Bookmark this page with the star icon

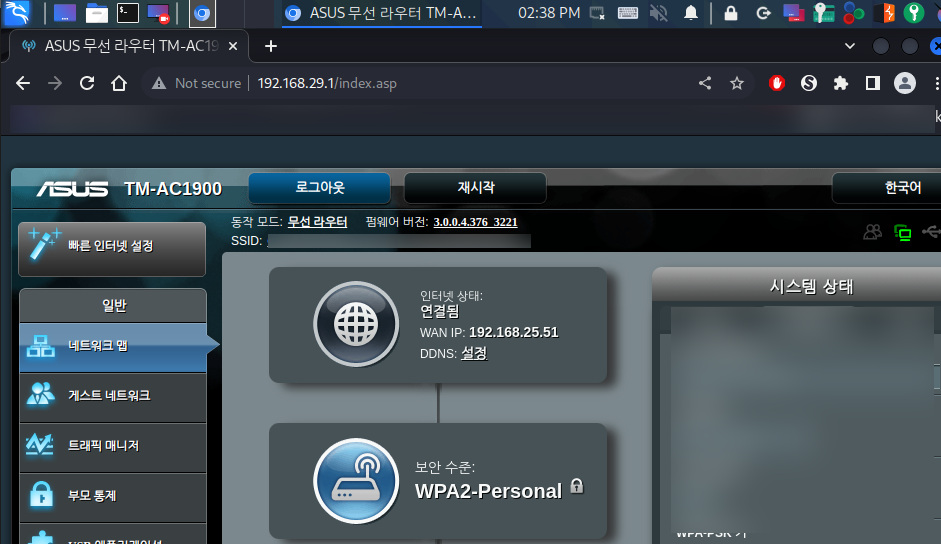point(737,83)
